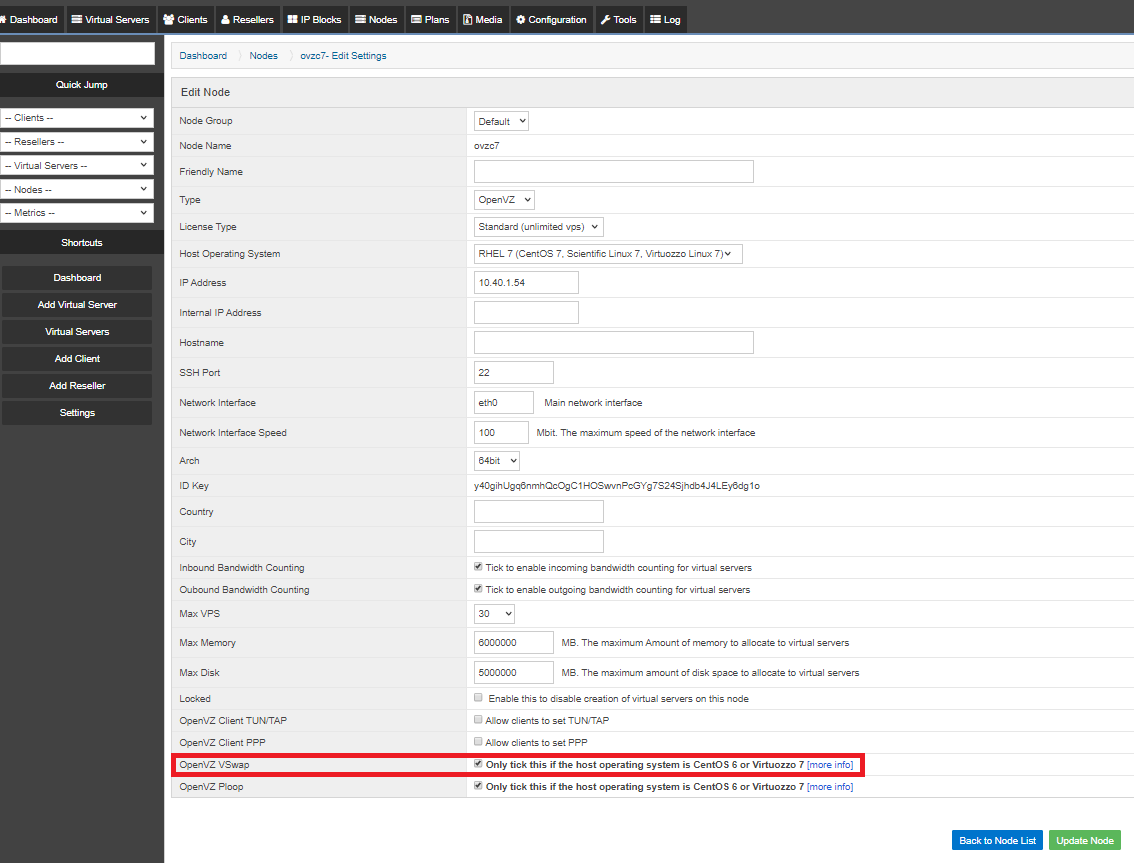Screen dimensions: 1134x863
Task: Toggle the OpenVZ Ploop checkbox
Action: 478,786
